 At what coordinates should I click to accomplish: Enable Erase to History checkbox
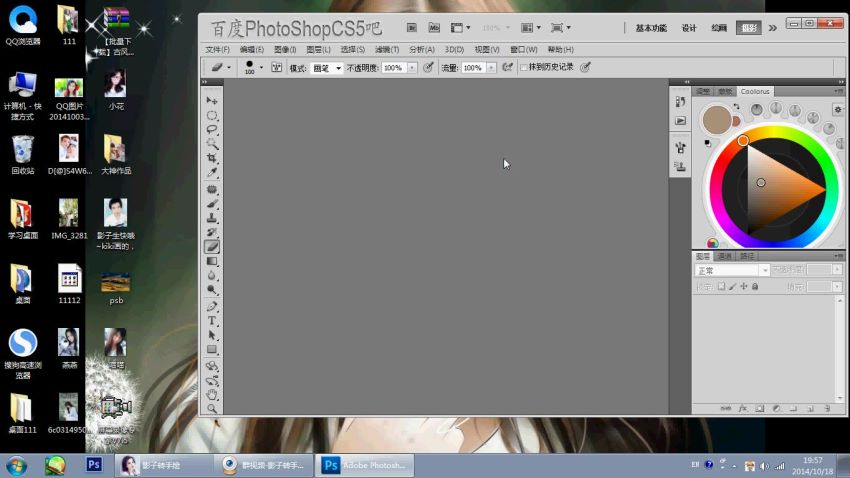coord(524,68)
